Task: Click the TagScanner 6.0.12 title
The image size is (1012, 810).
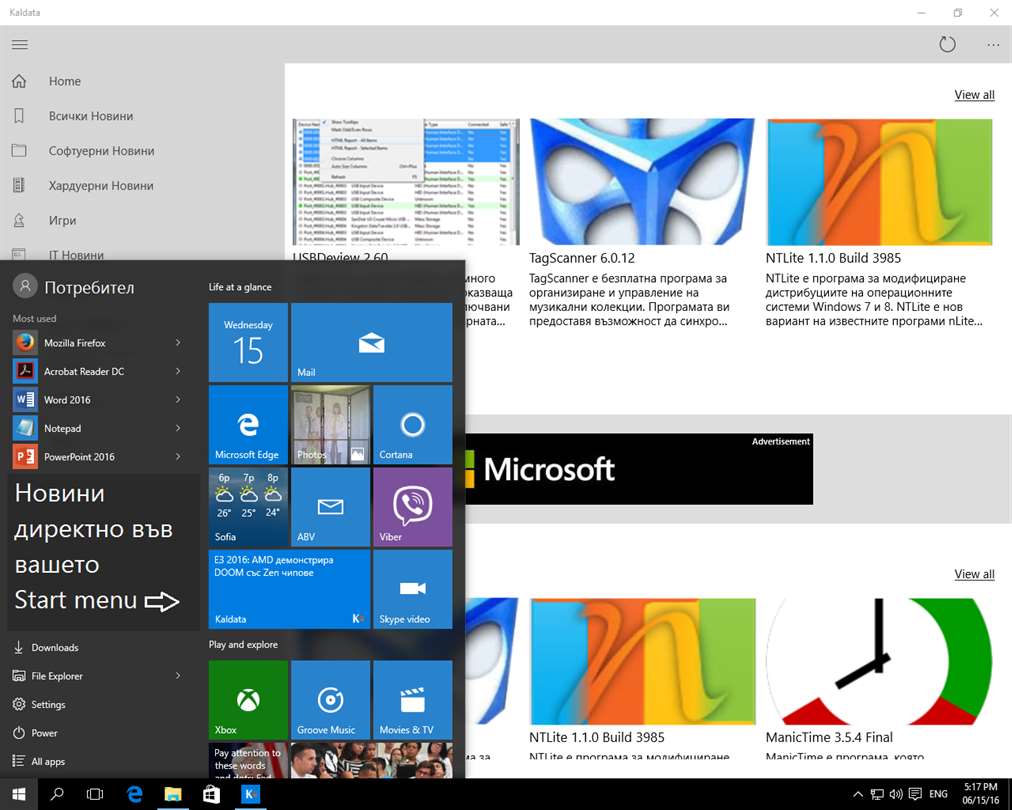Action: 582,258
